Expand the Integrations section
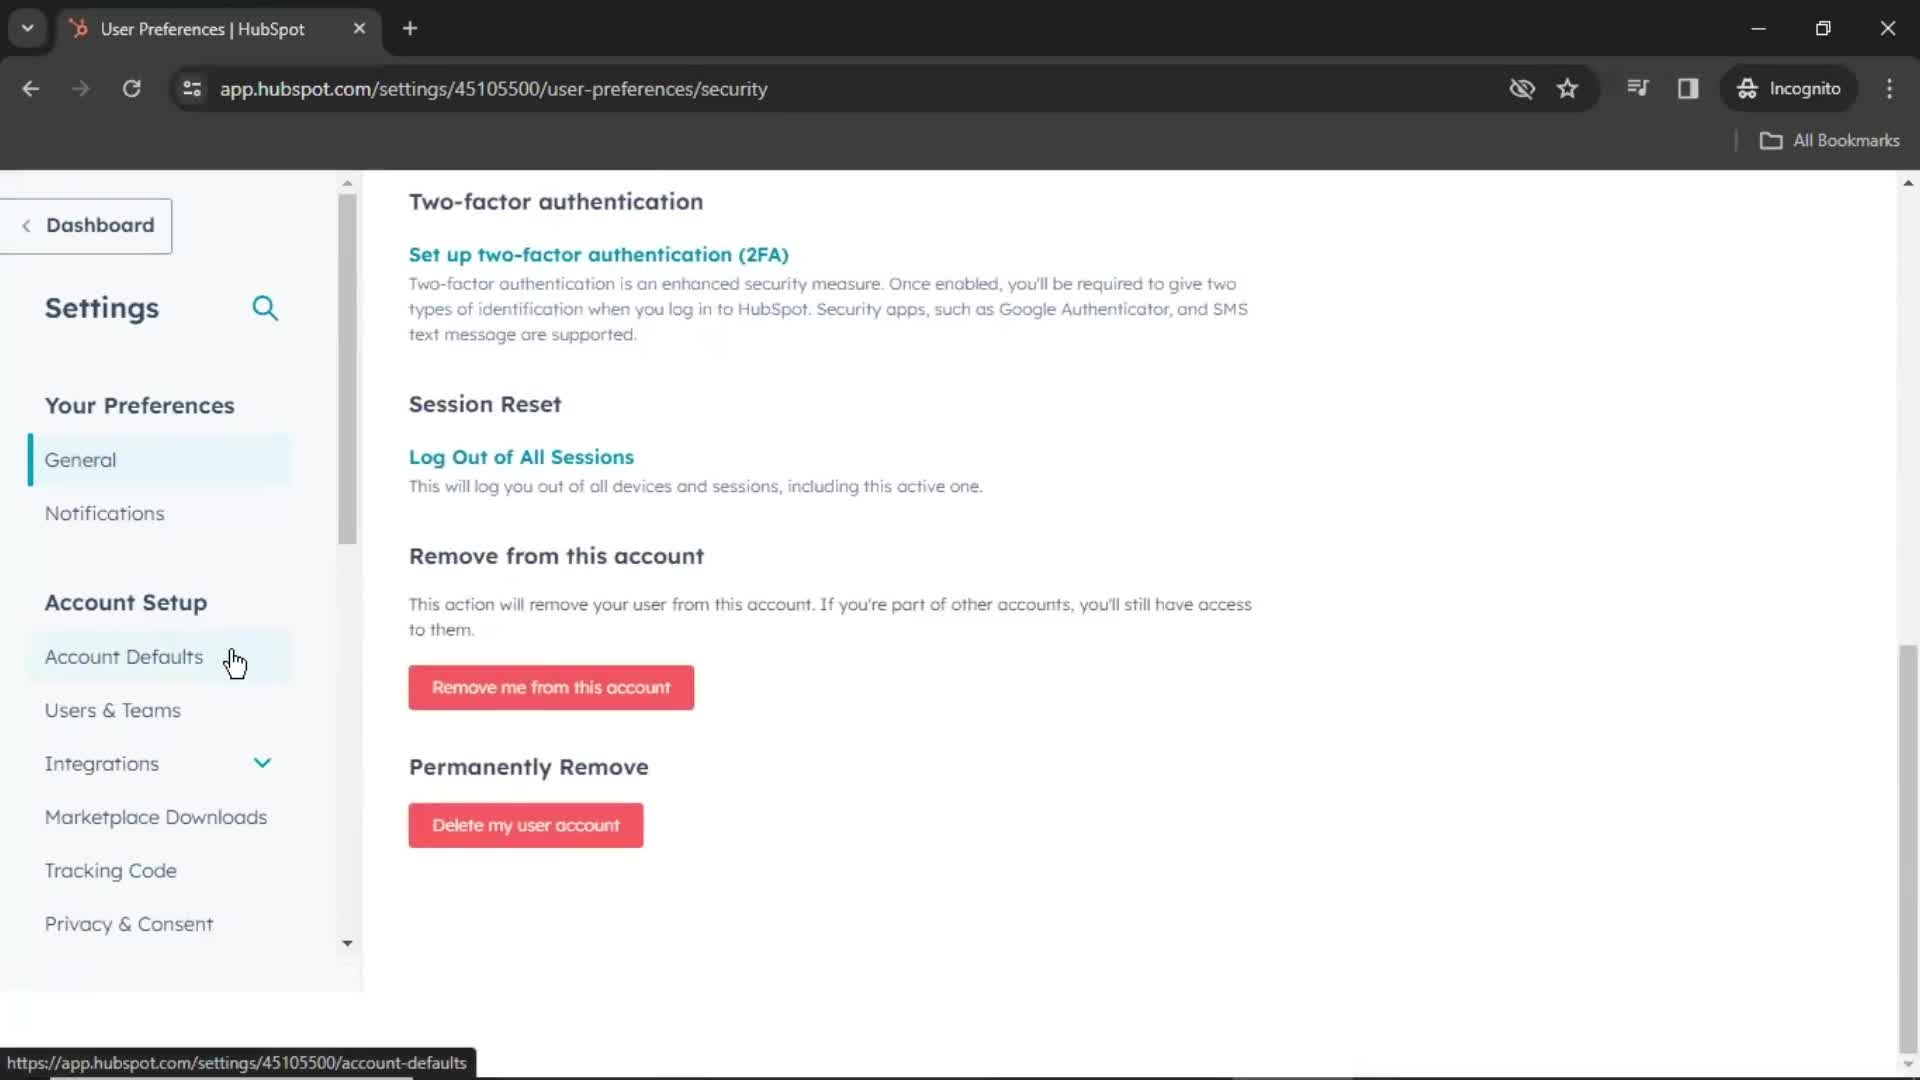The width and height of the screenshot is (1920, 1080). tap(262, 764)
